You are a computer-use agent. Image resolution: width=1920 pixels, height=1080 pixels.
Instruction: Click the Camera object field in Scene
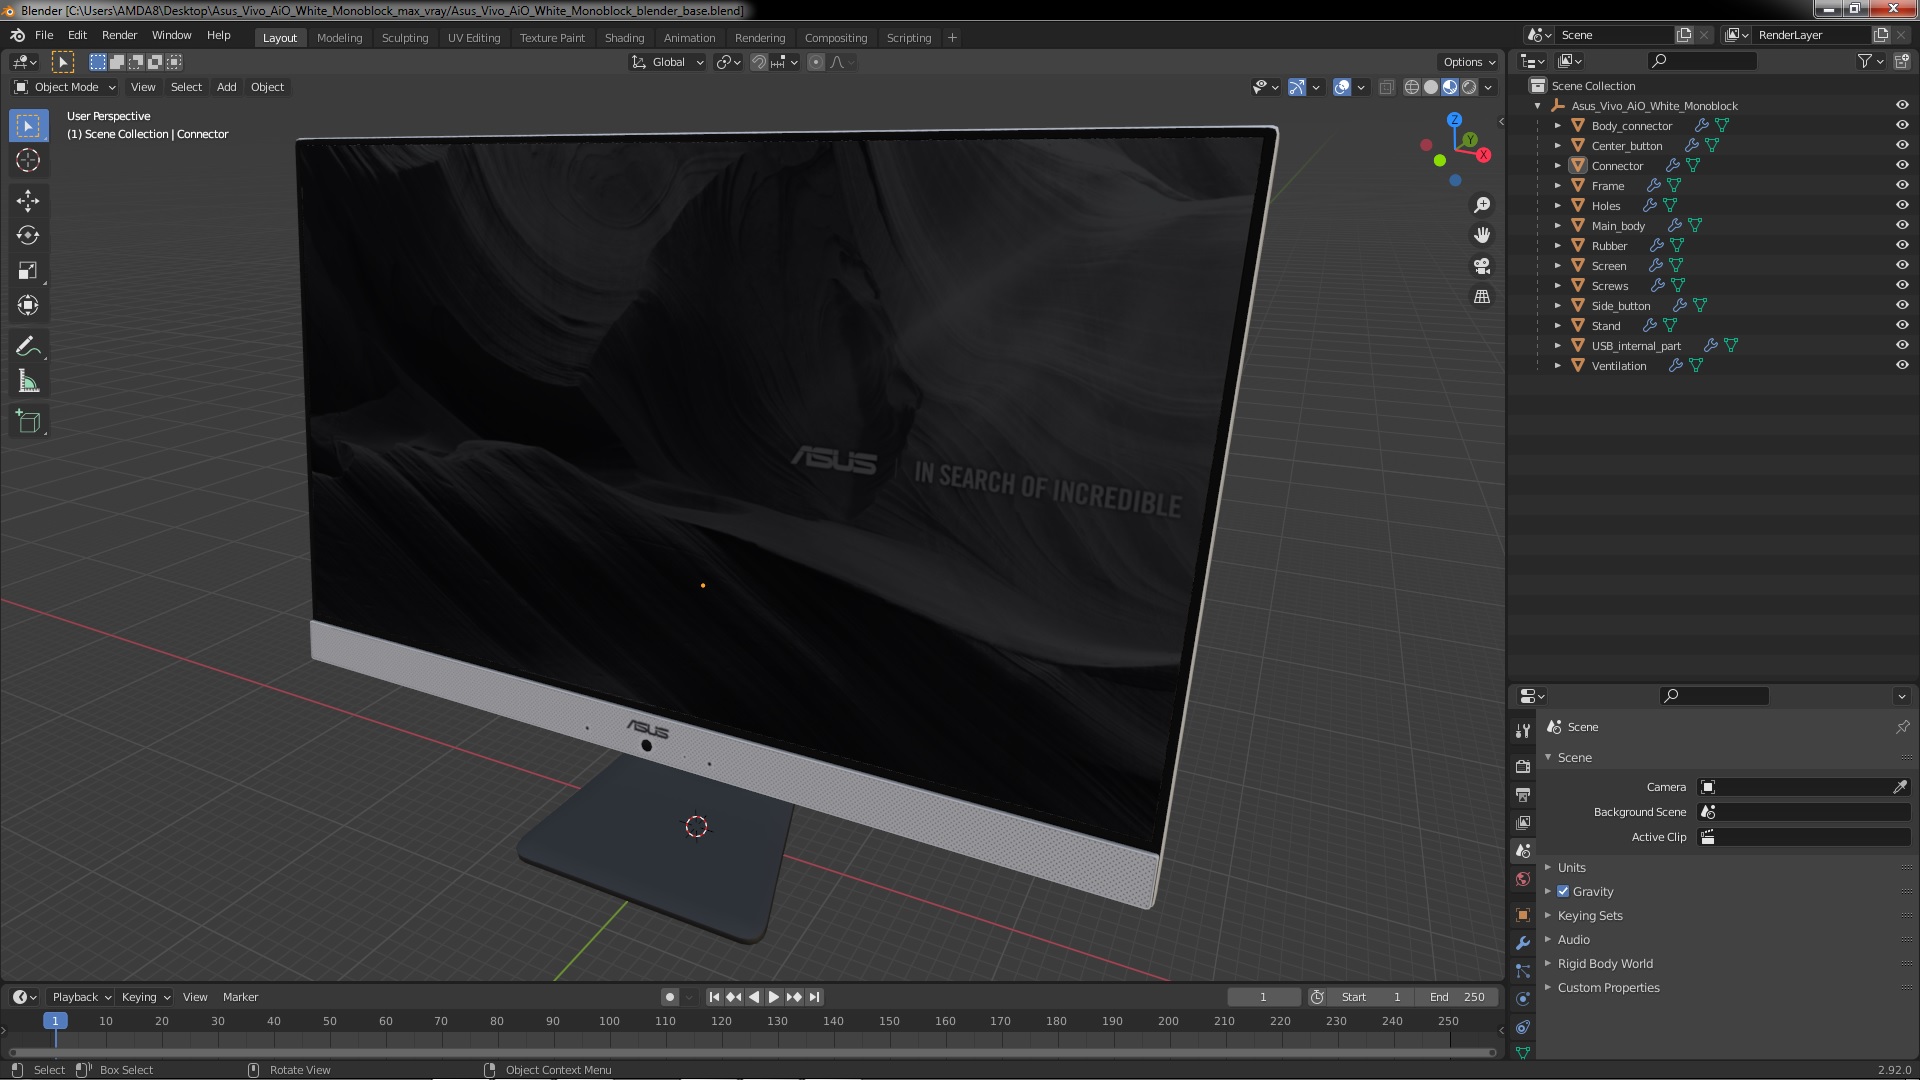[1793, 788]
